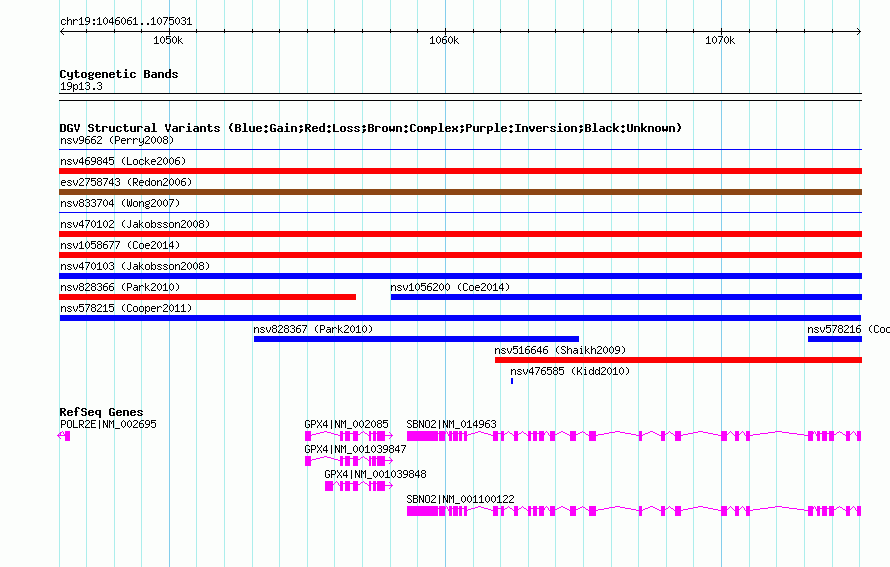This screenshot has width=890, height=567.
Task: Select the GPX4|NM_002085 transcript glyph
Action: point(349,436)
